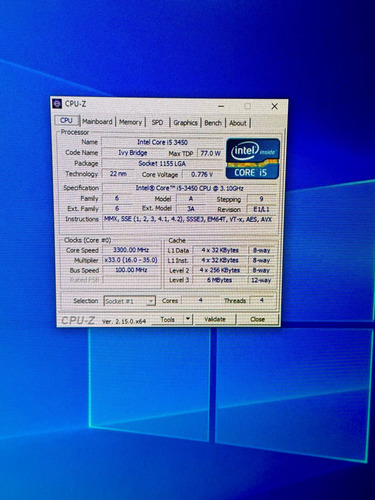Click the Core Speed value '3300.00 MHz'
This screenshot has height=500, width=375.
[131, 250]
